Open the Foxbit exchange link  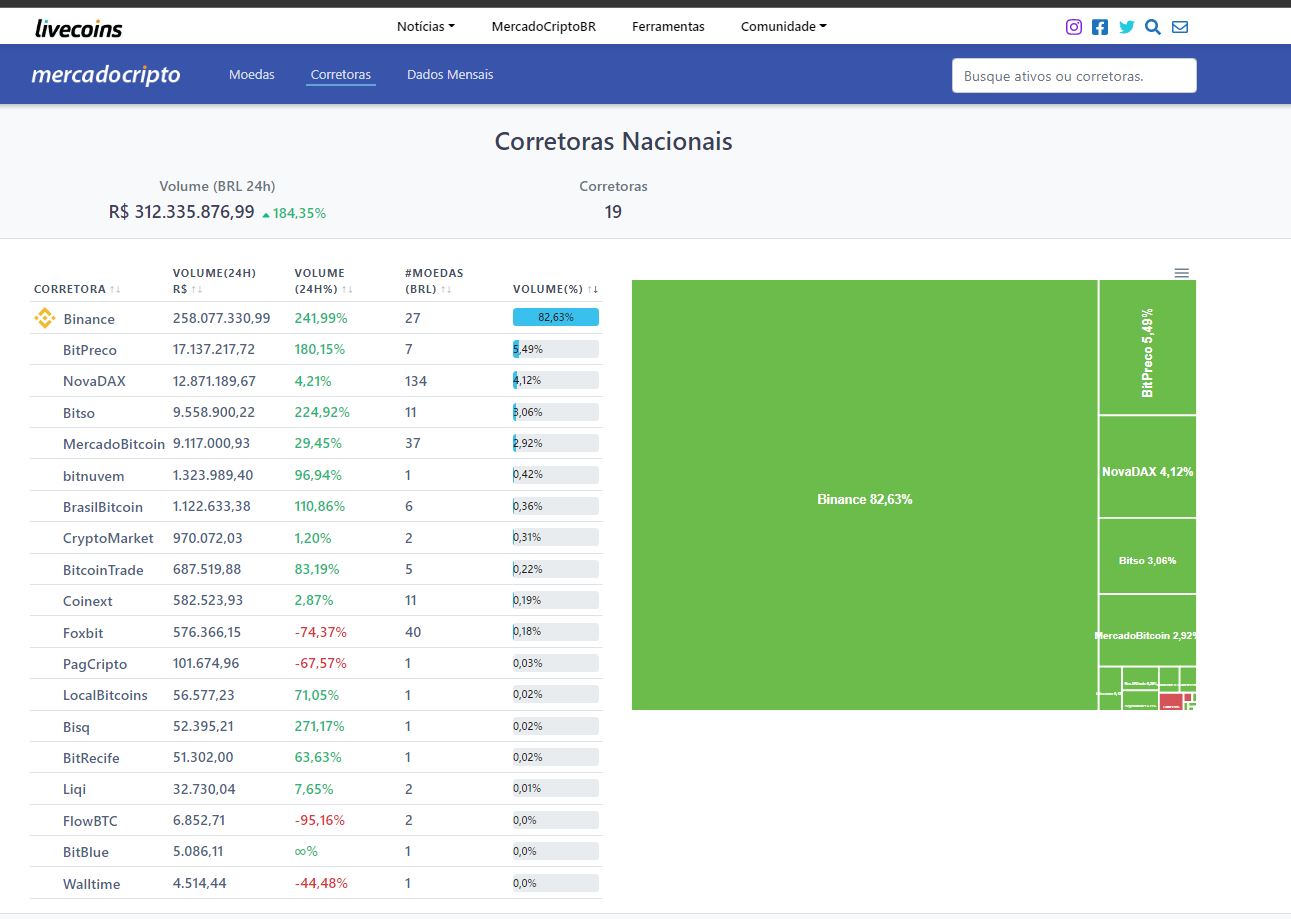[x=83, y=633]
